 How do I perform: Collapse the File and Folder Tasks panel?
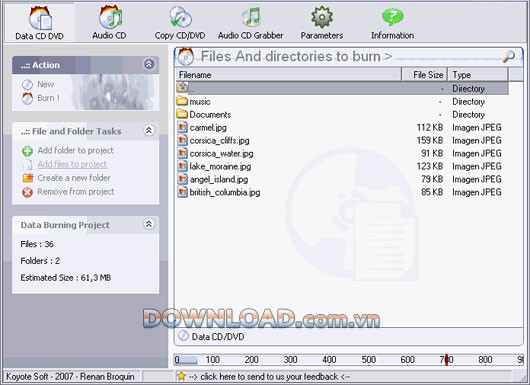(x=149, y=130)
